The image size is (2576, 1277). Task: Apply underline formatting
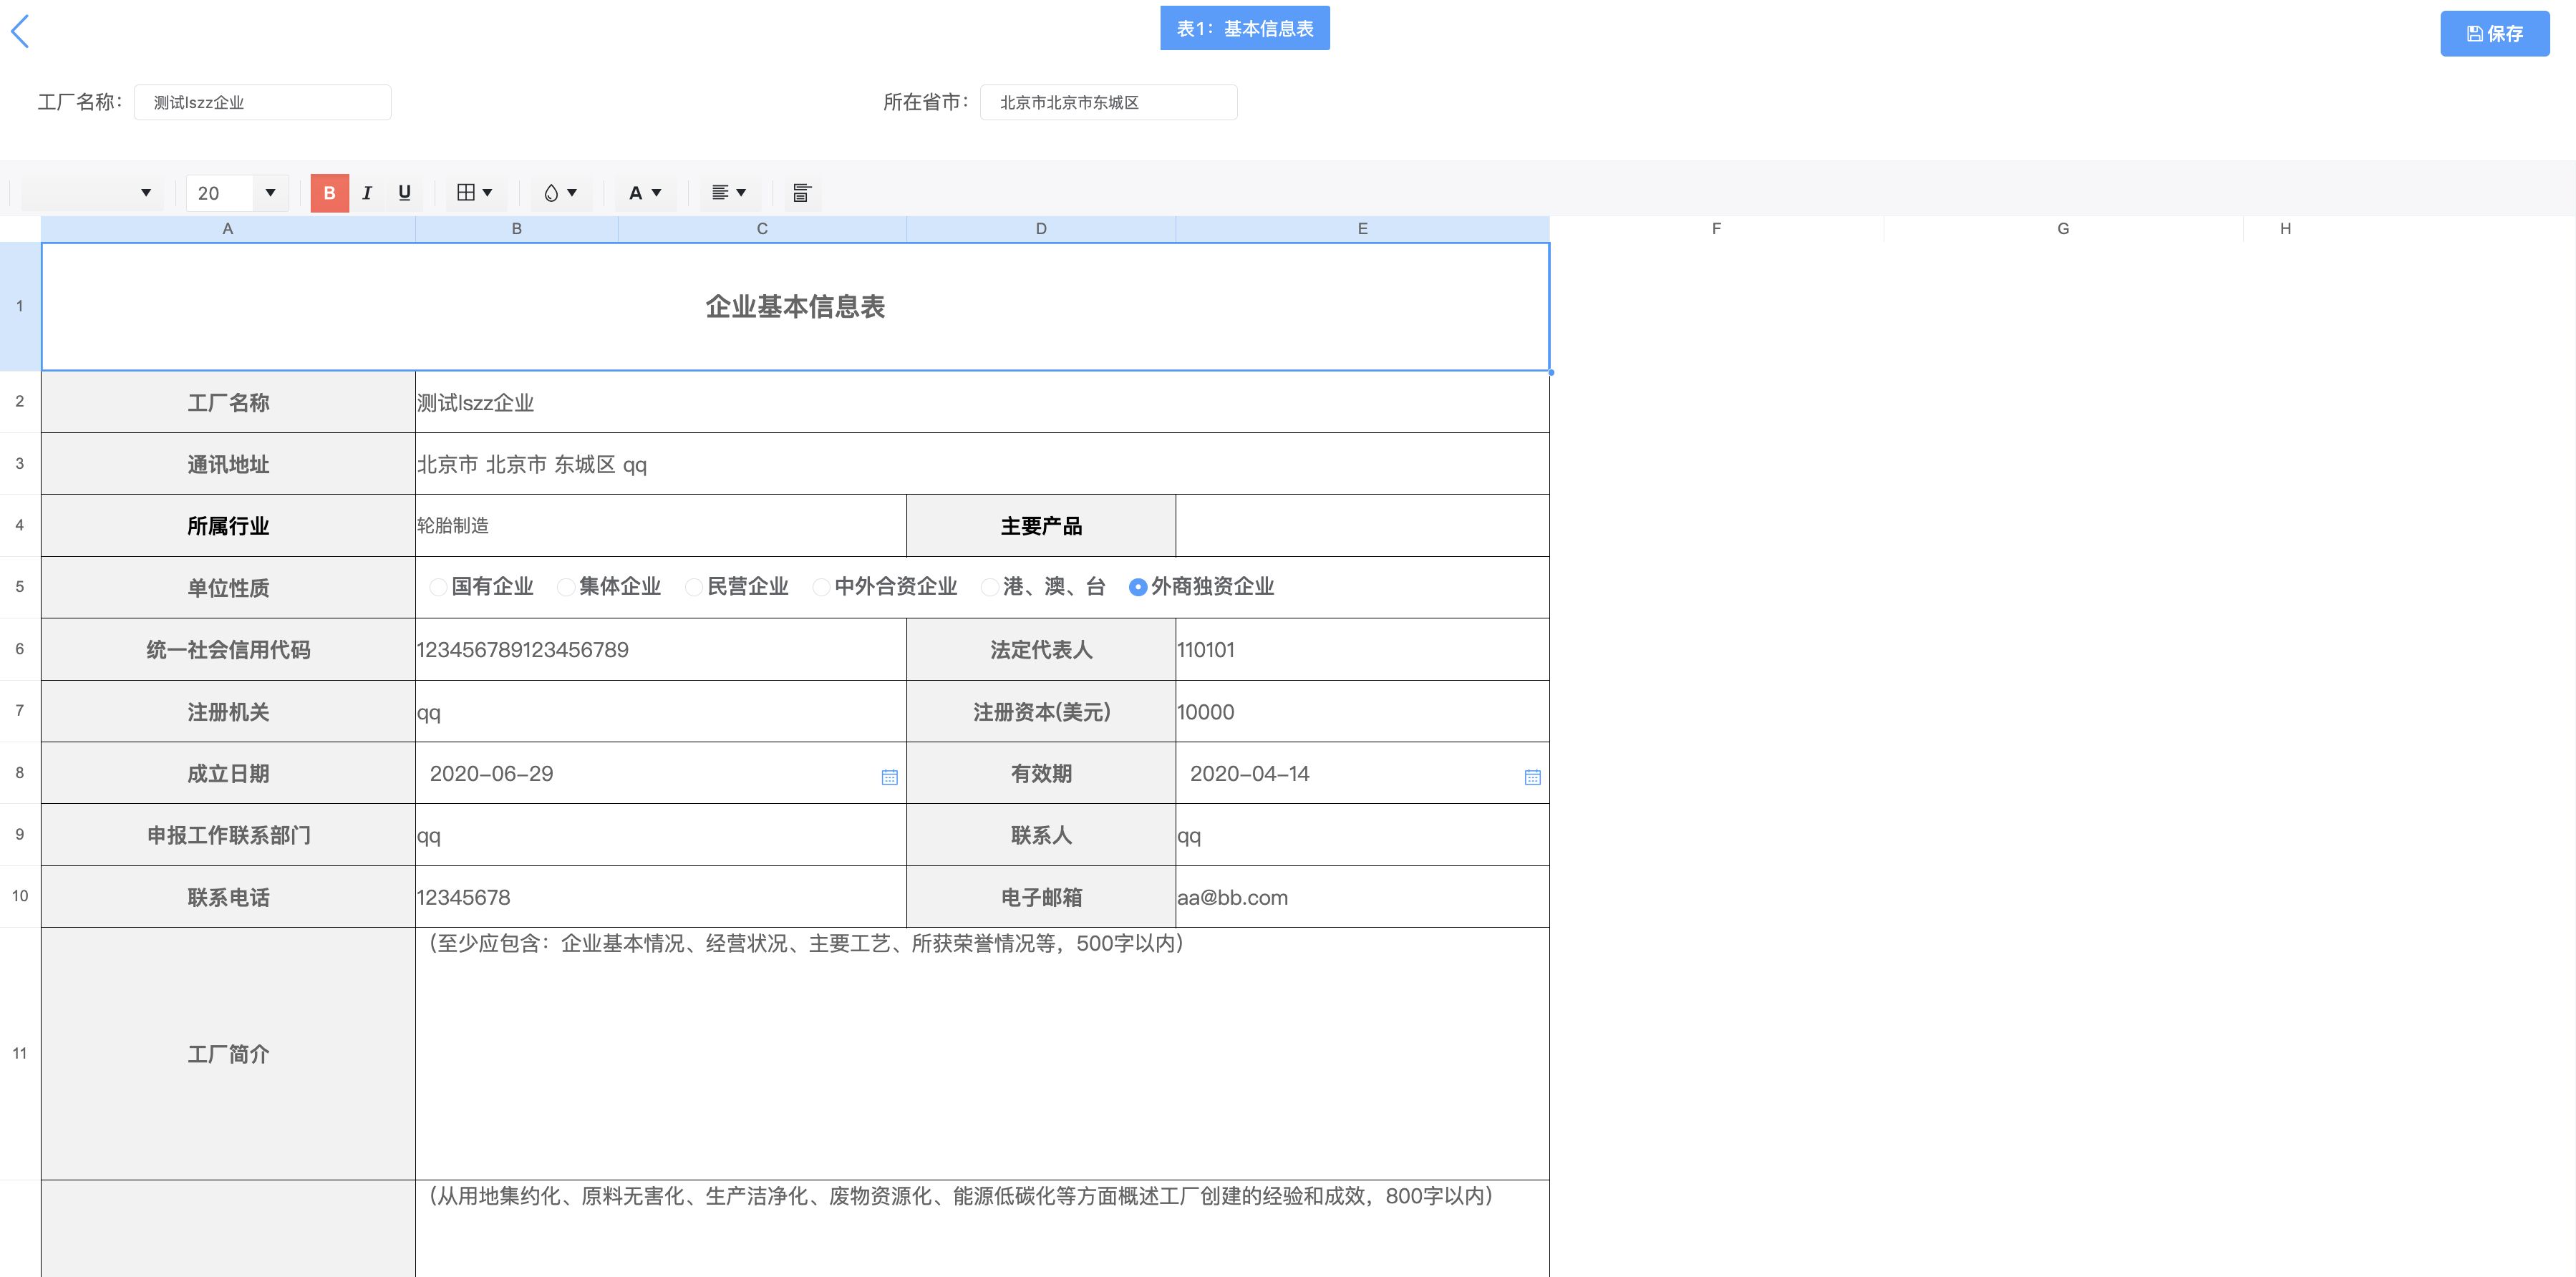tap(404, 193)
